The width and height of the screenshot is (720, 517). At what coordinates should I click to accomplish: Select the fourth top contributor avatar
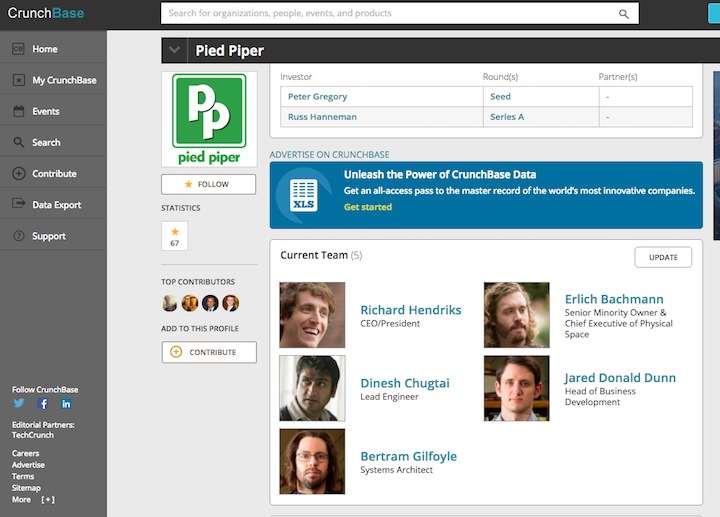[x=231, y=303]
